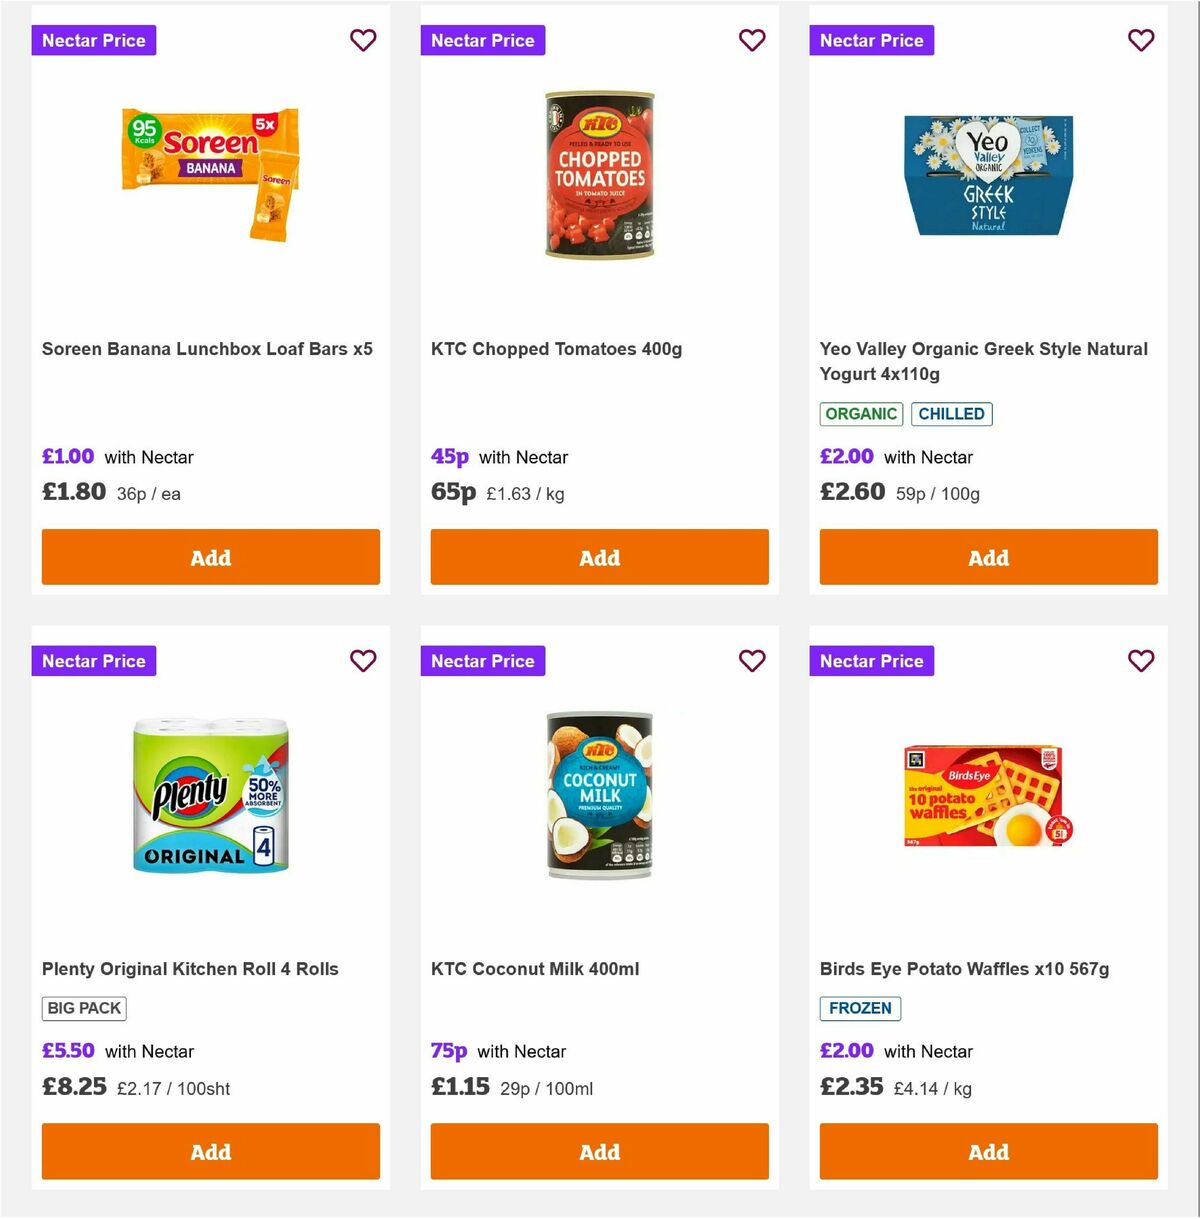This screenshot has width=1200, height=1219.
Task: Open the Plenty Original Kitchen Roll listing
Action: [190, 968]
